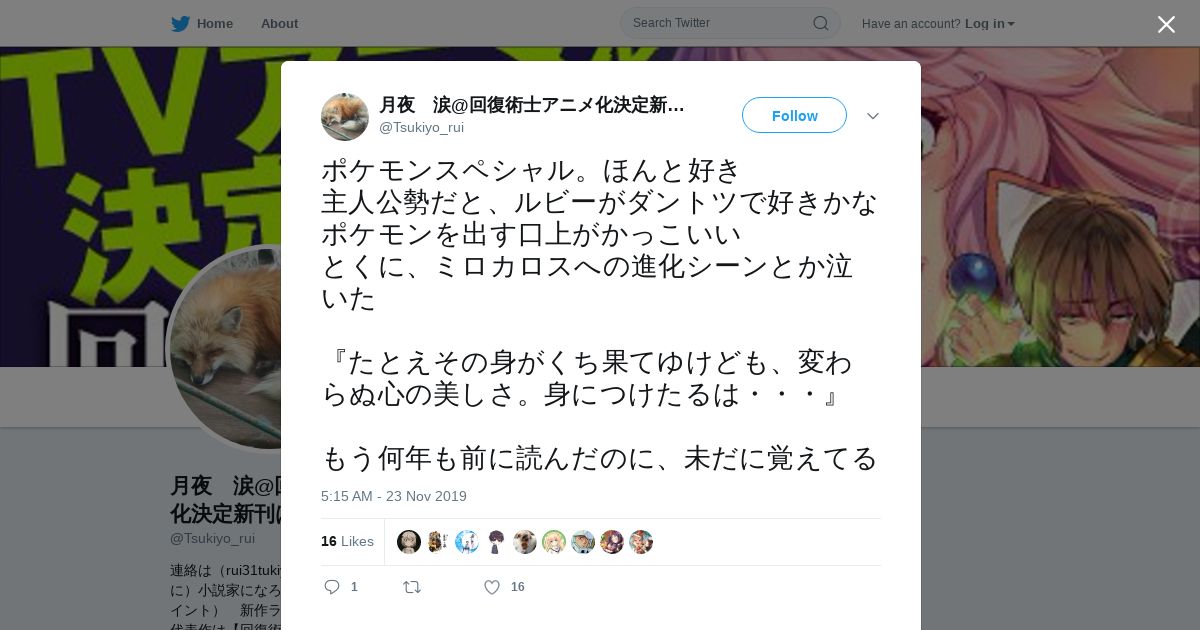Image resolution: width=1200 pixels, height=630 pixels.
Task: Retweet using the retweet arrows icon
Action: point(412,587)
